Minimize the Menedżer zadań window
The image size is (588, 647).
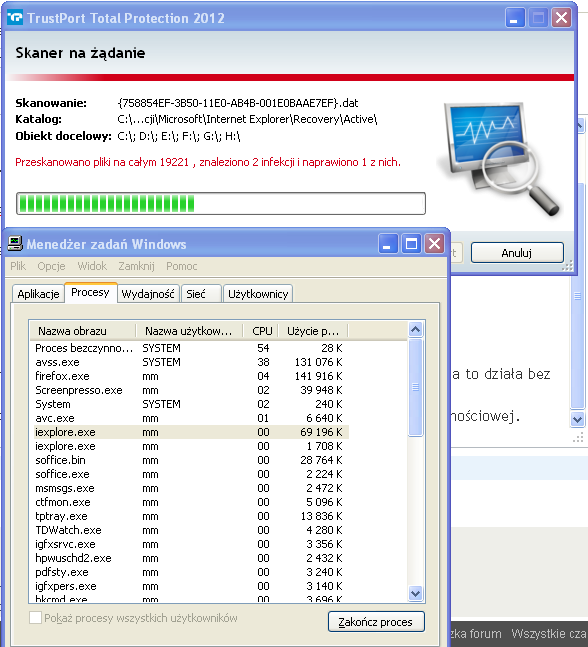tap(387, 244)
